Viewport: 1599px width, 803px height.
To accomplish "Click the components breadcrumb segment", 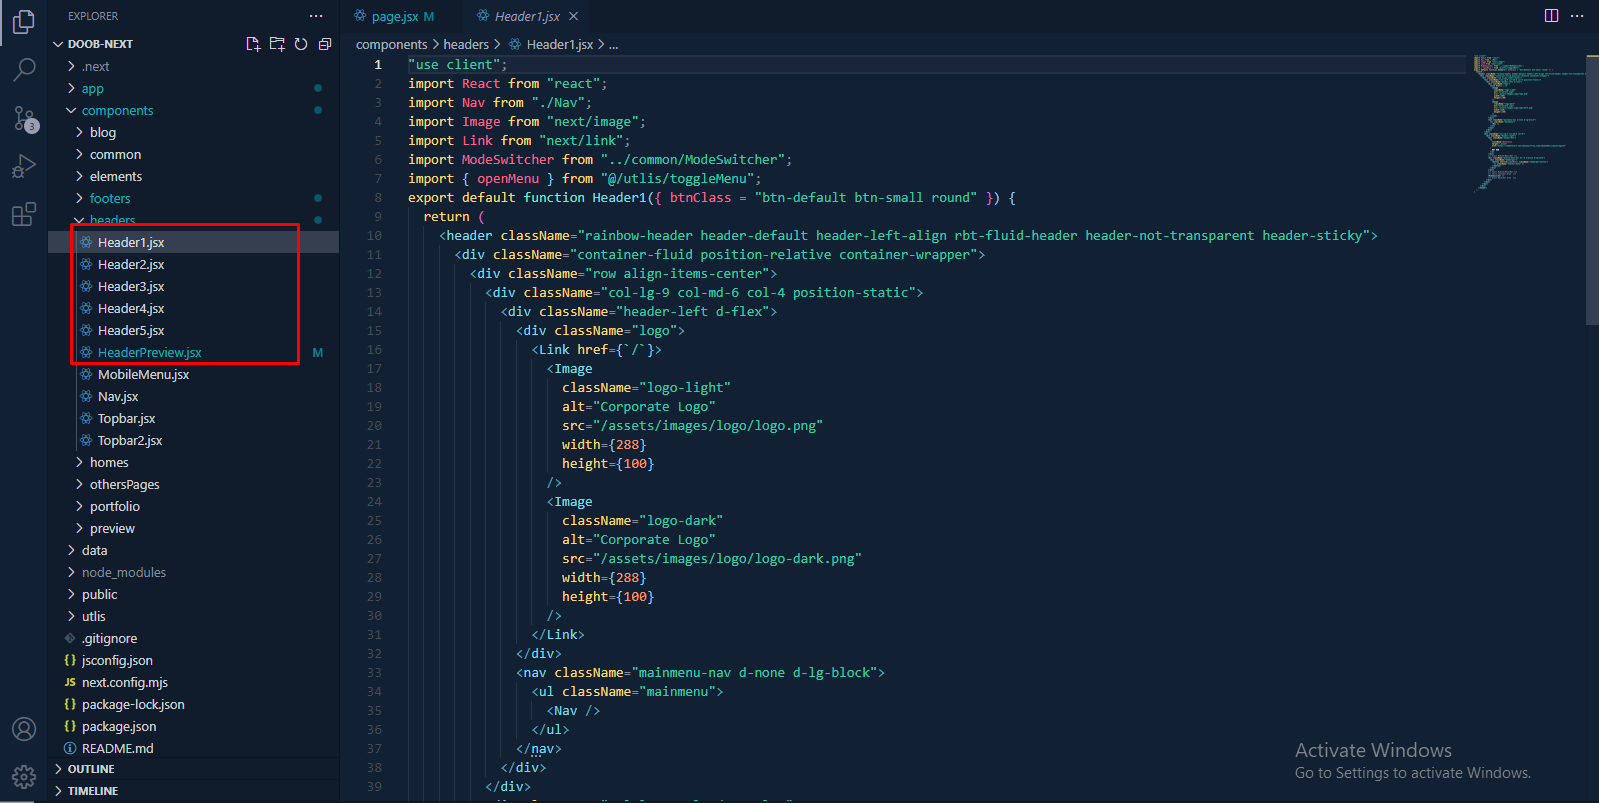I will (x=391, y=44).
